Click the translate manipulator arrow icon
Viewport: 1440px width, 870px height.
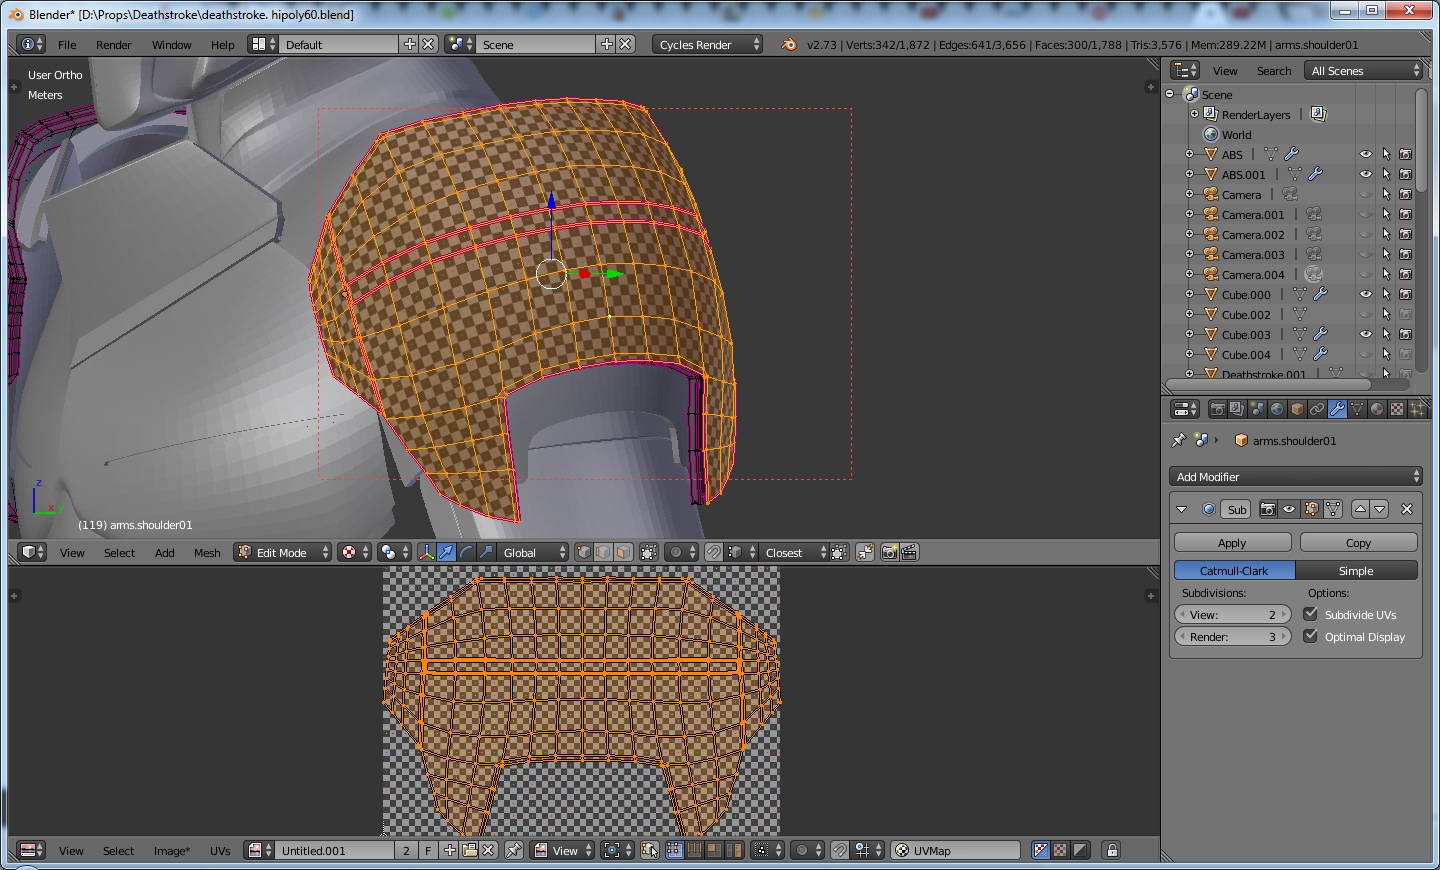click(446, 552)
